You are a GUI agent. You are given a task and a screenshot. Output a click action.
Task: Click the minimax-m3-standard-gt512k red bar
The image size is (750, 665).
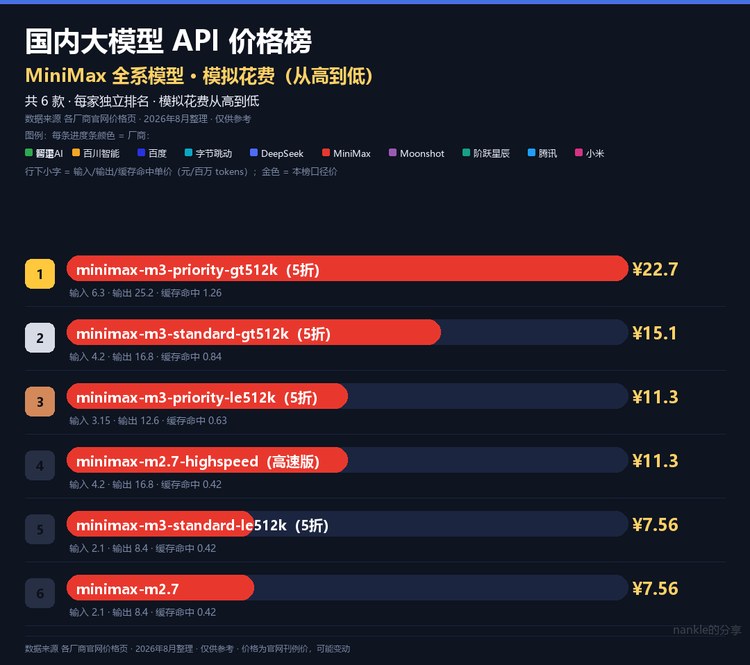point(254,332)
